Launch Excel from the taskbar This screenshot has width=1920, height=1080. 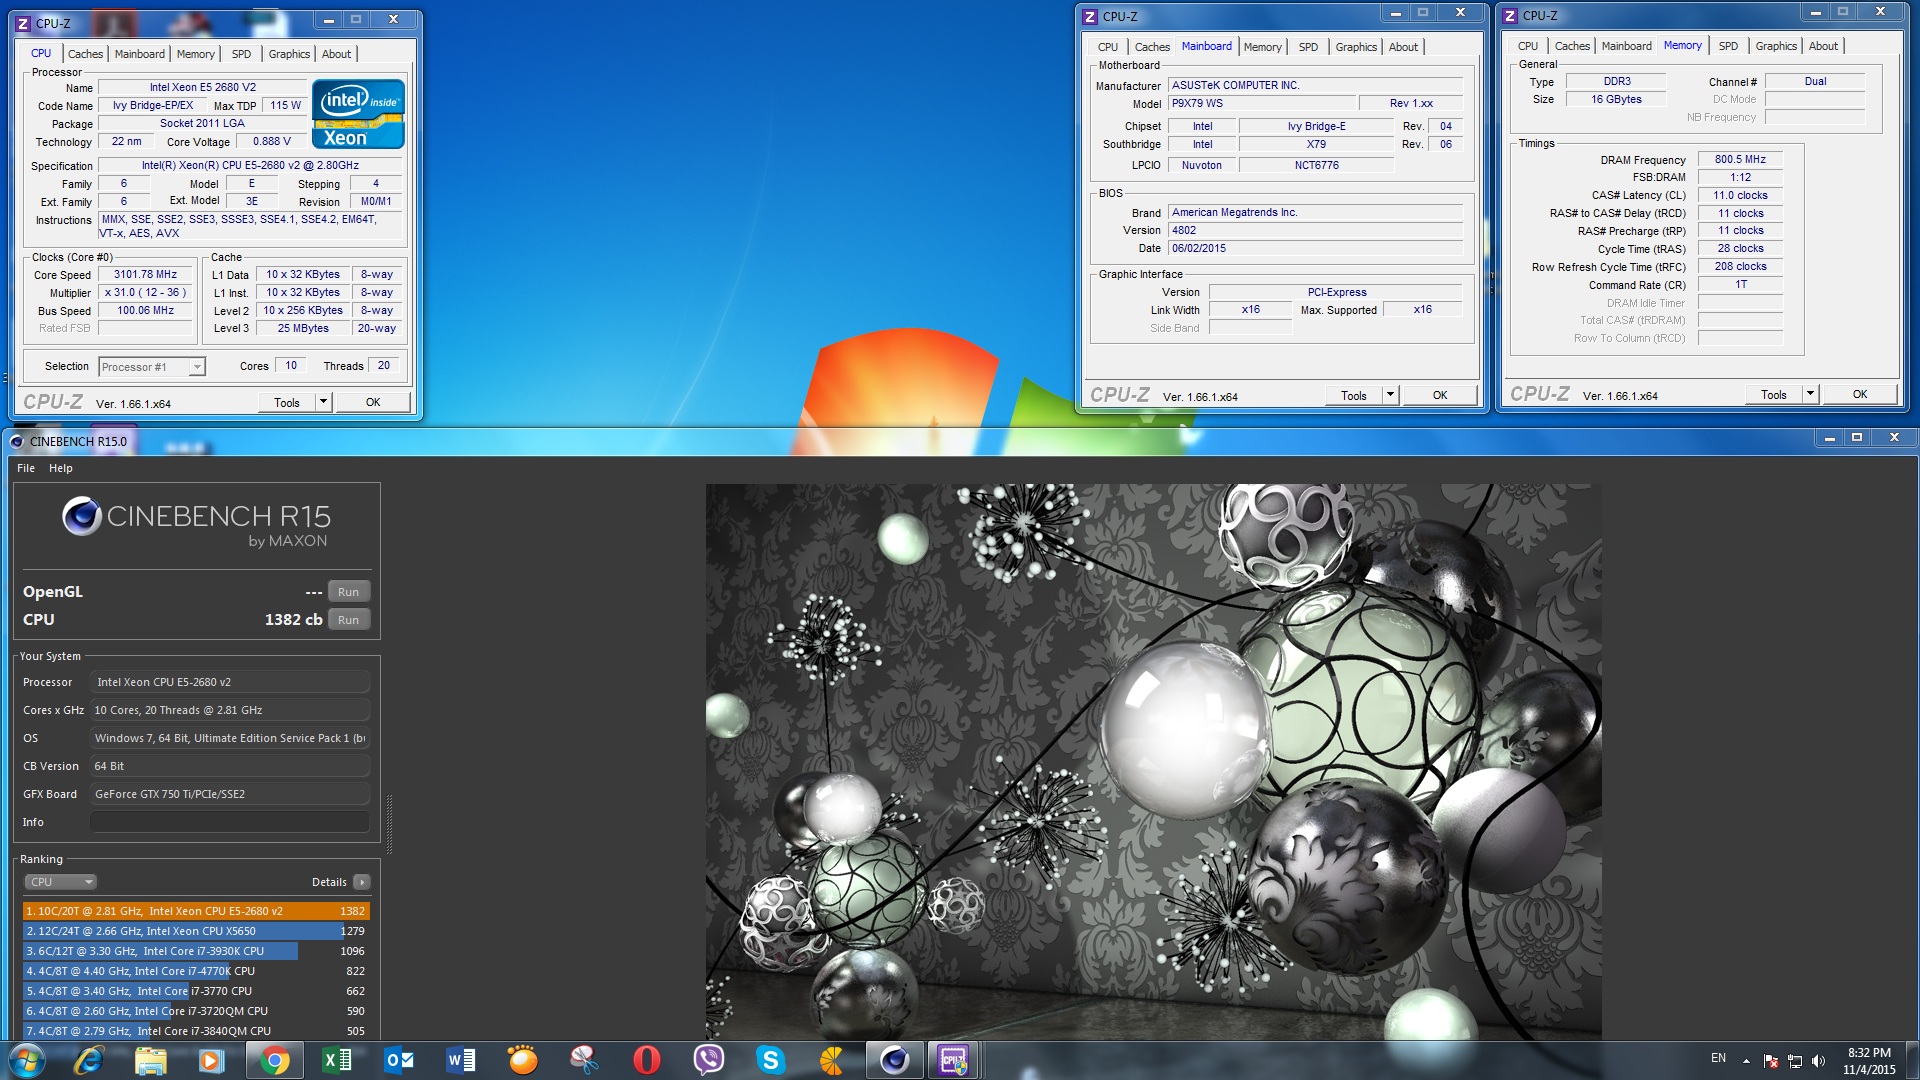click(337, 1060)
